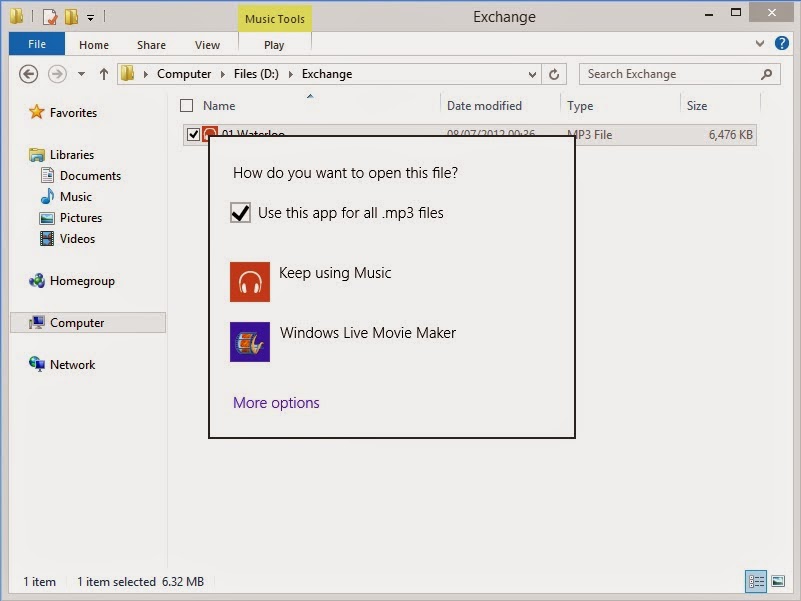Image resolution: width=801 pixels, height=601 pixels.
Task: Open Homegroup in navigation pane
Action: pyautogui.click(x=82, y=281)
